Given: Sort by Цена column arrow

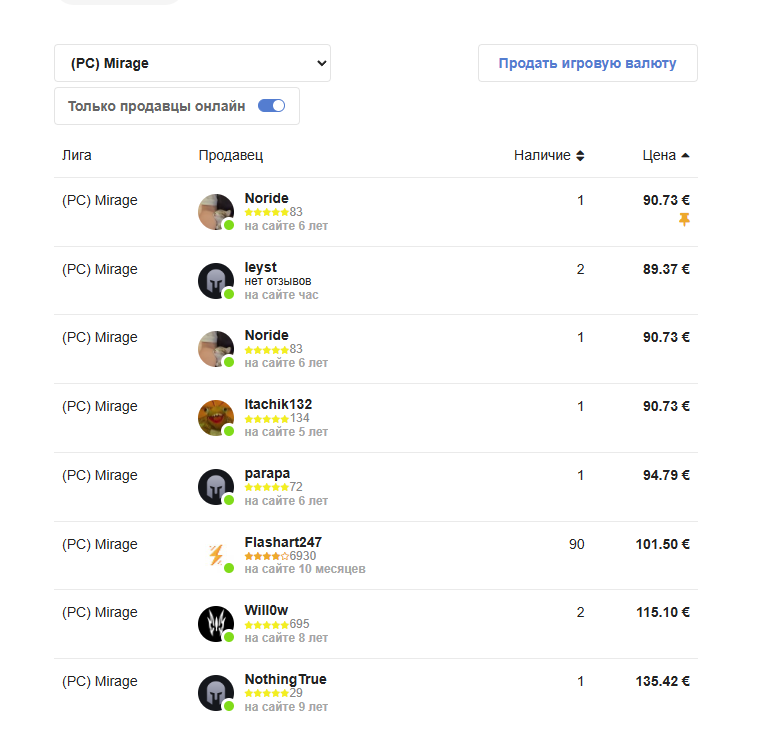Looking at the screenshot, I should pyautogui.click(x=685, y=156).
